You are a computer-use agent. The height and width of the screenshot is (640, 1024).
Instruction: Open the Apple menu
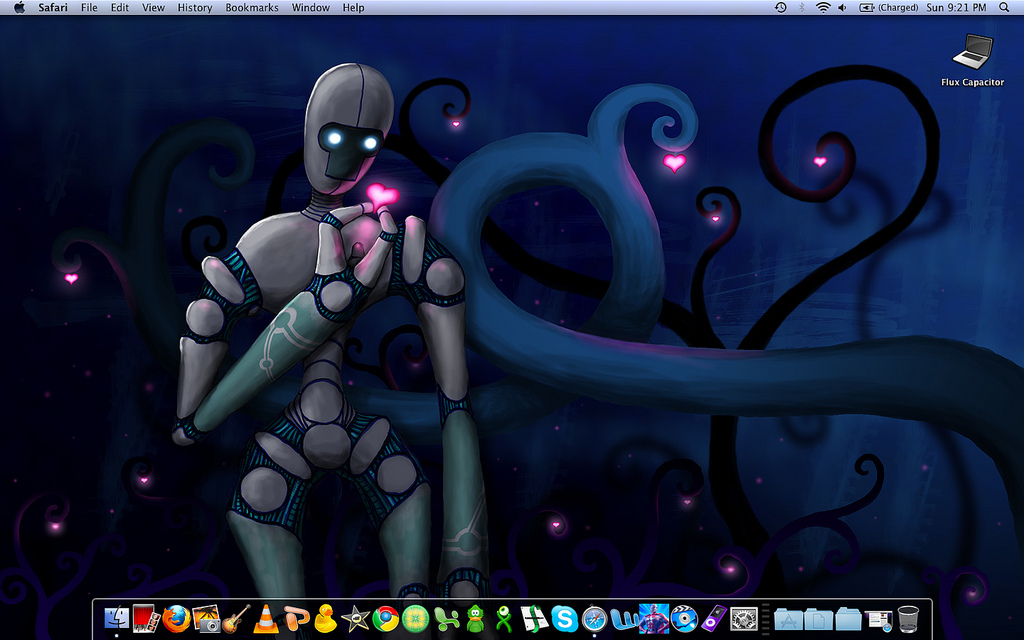[19, 8]
